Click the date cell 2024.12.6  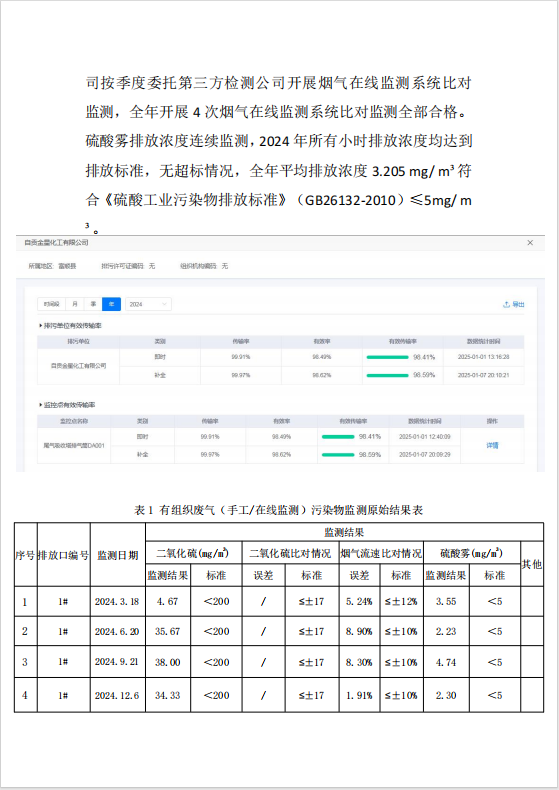(117, 695)
